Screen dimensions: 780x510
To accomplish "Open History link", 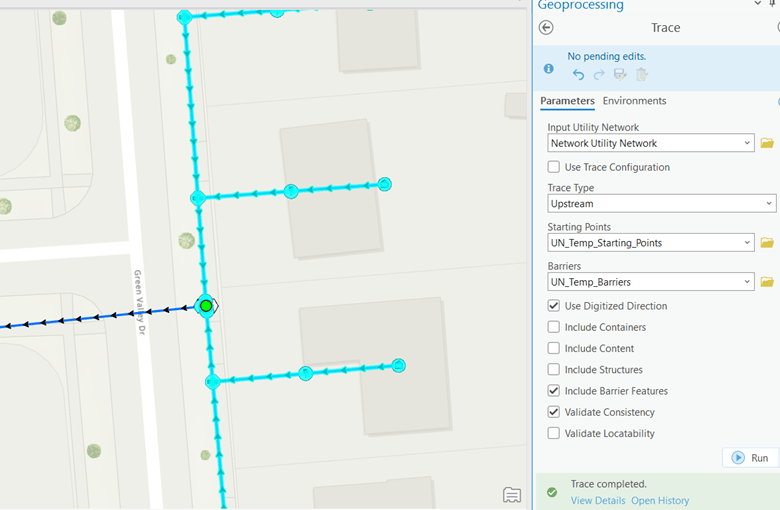I will pyautogui.click(x=660, y=501).
